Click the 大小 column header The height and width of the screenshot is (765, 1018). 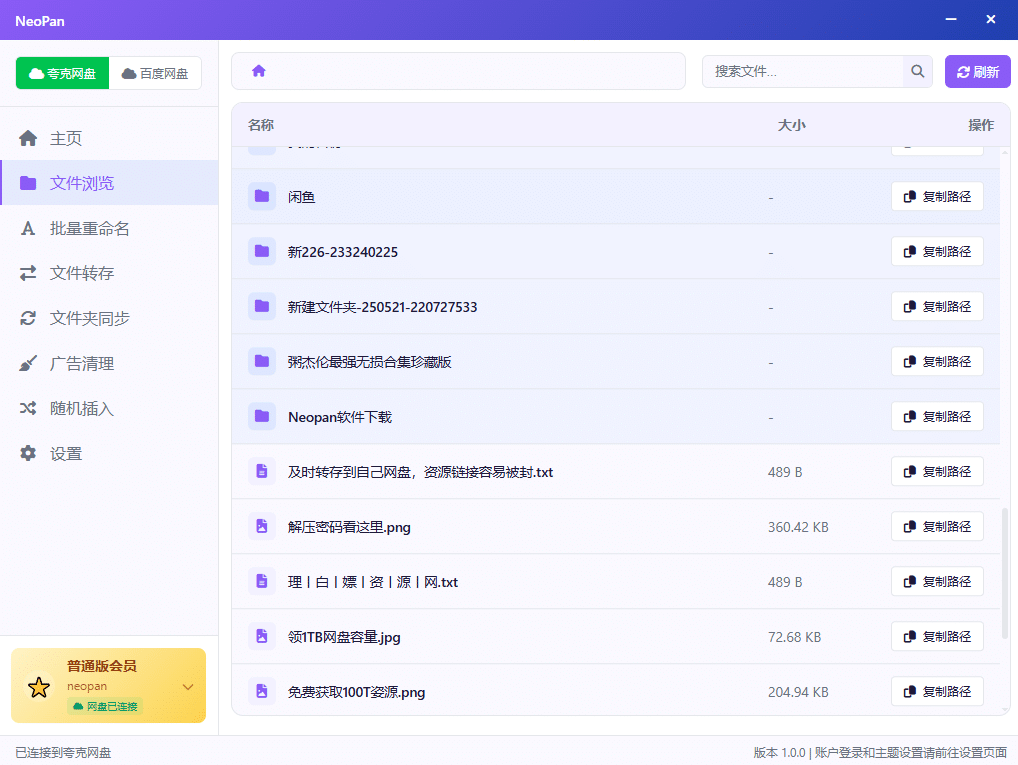tap(791, 125)
